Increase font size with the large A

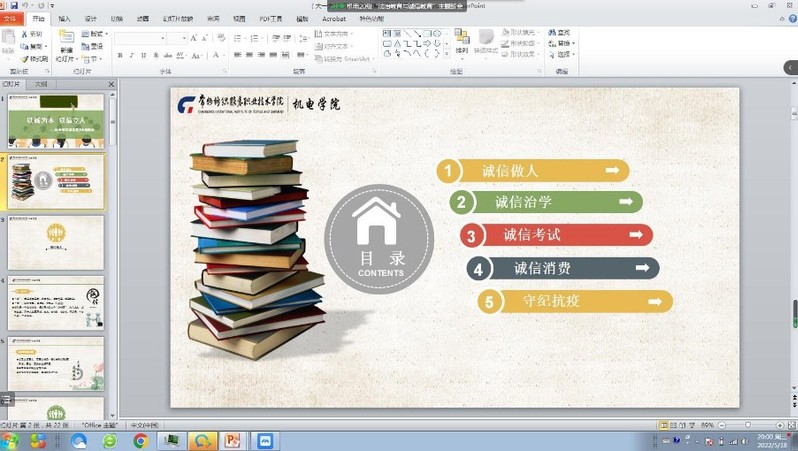(193, 38)
